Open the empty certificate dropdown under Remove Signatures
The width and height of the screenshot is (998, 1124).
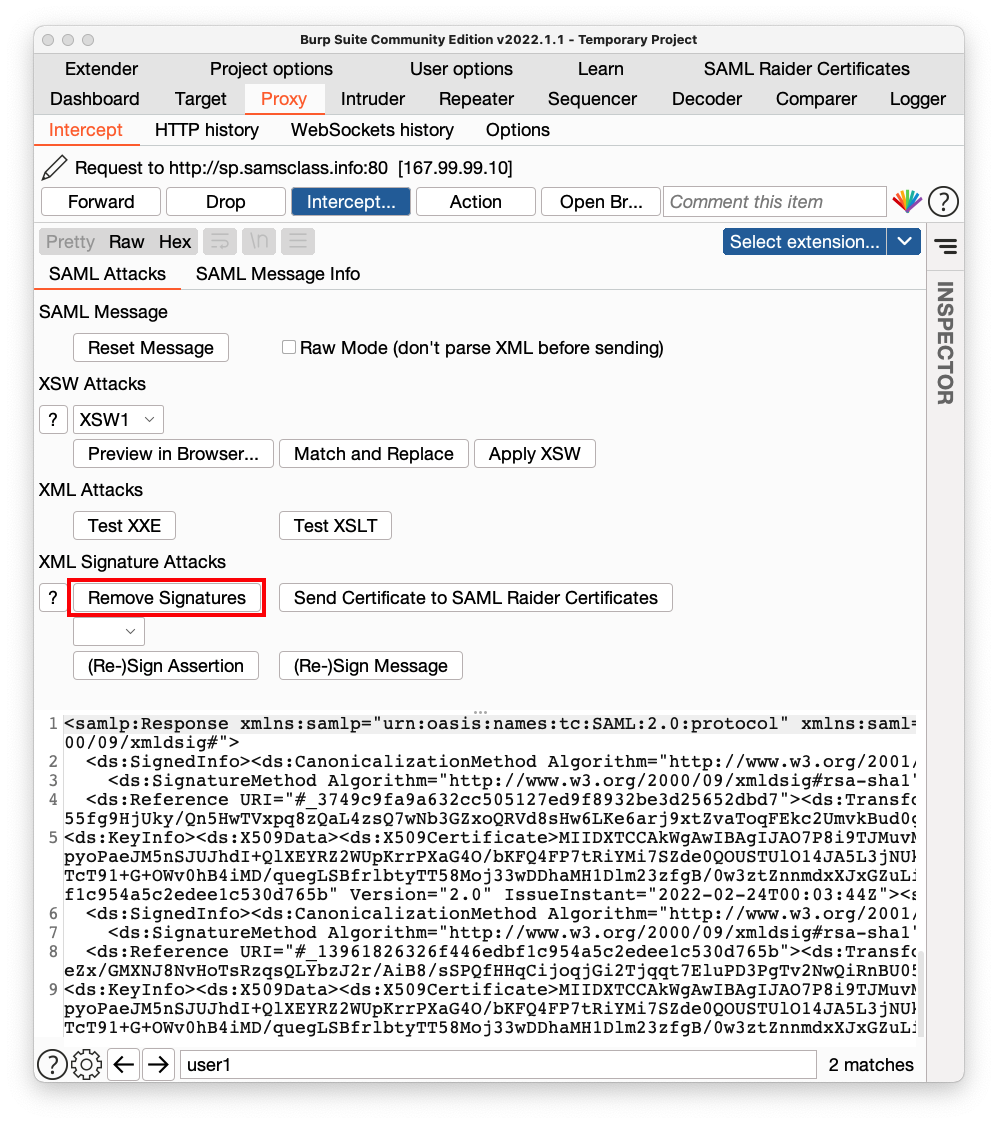pos(109,632)
